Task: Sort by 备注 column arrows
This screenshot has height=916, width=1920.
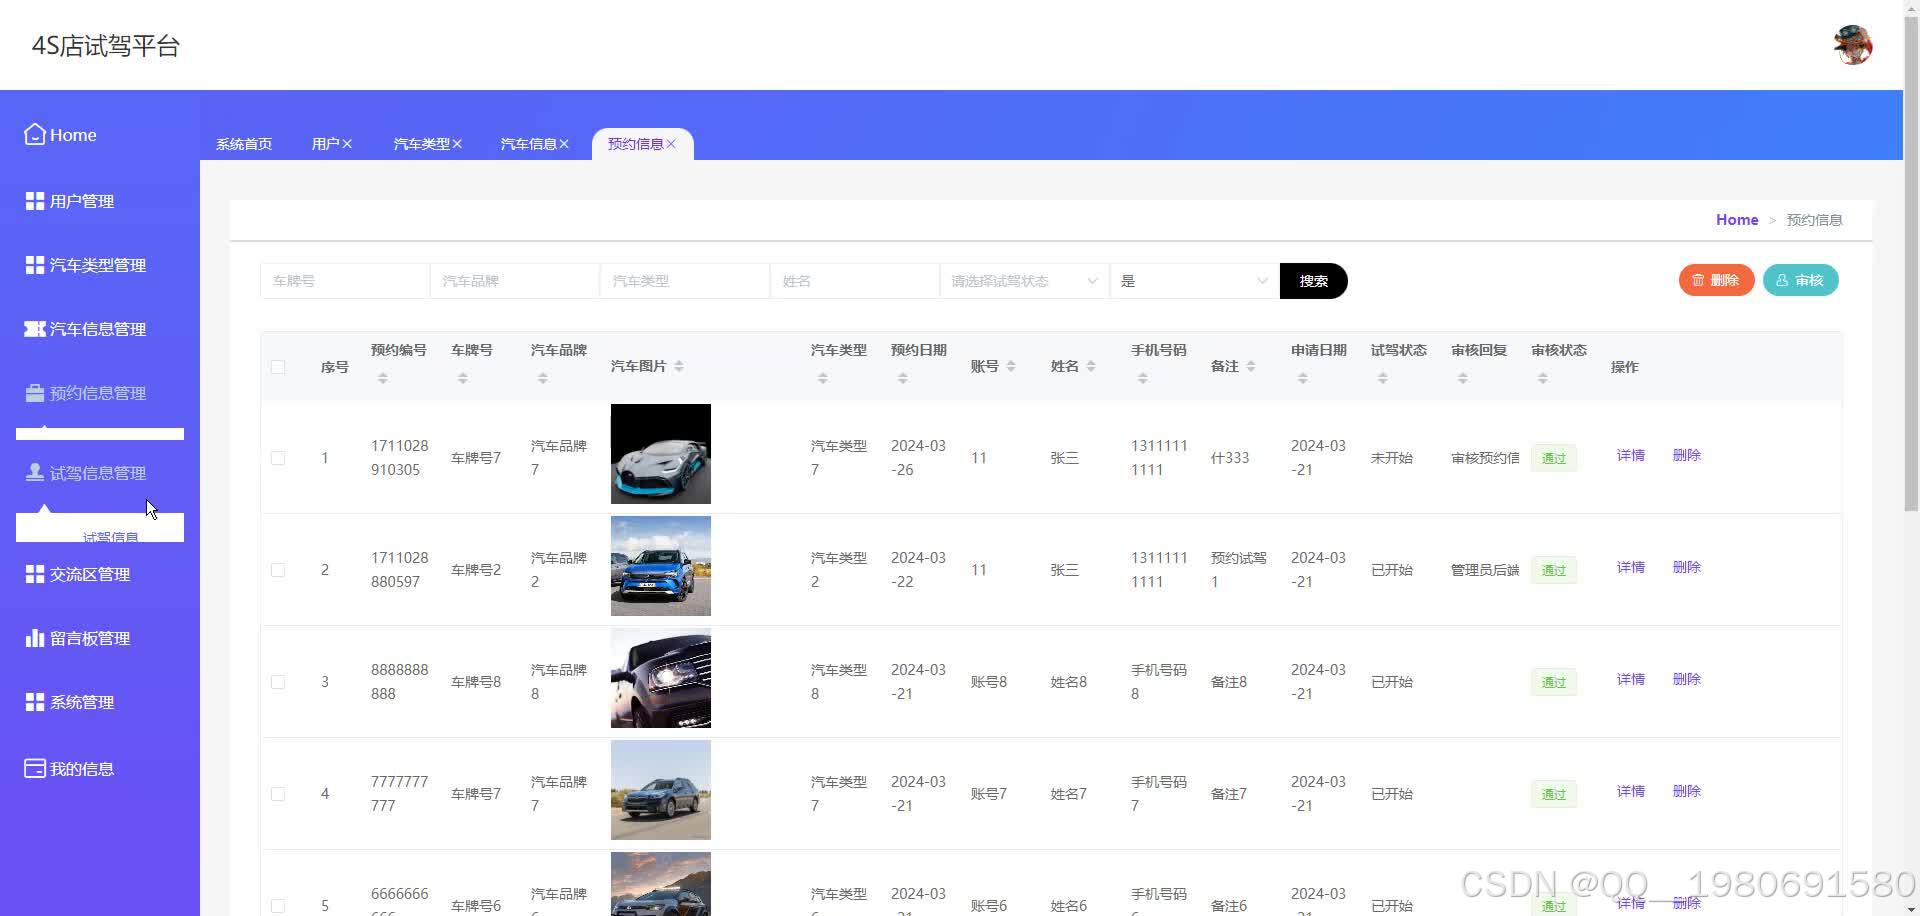Action: [x=1250, y=366]
